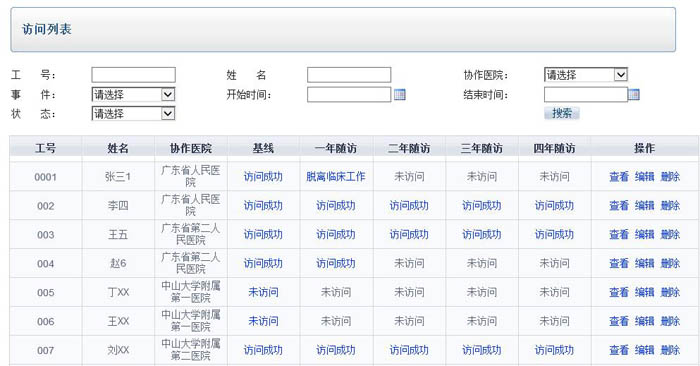Click 删除 for row 002

(670, 206)
